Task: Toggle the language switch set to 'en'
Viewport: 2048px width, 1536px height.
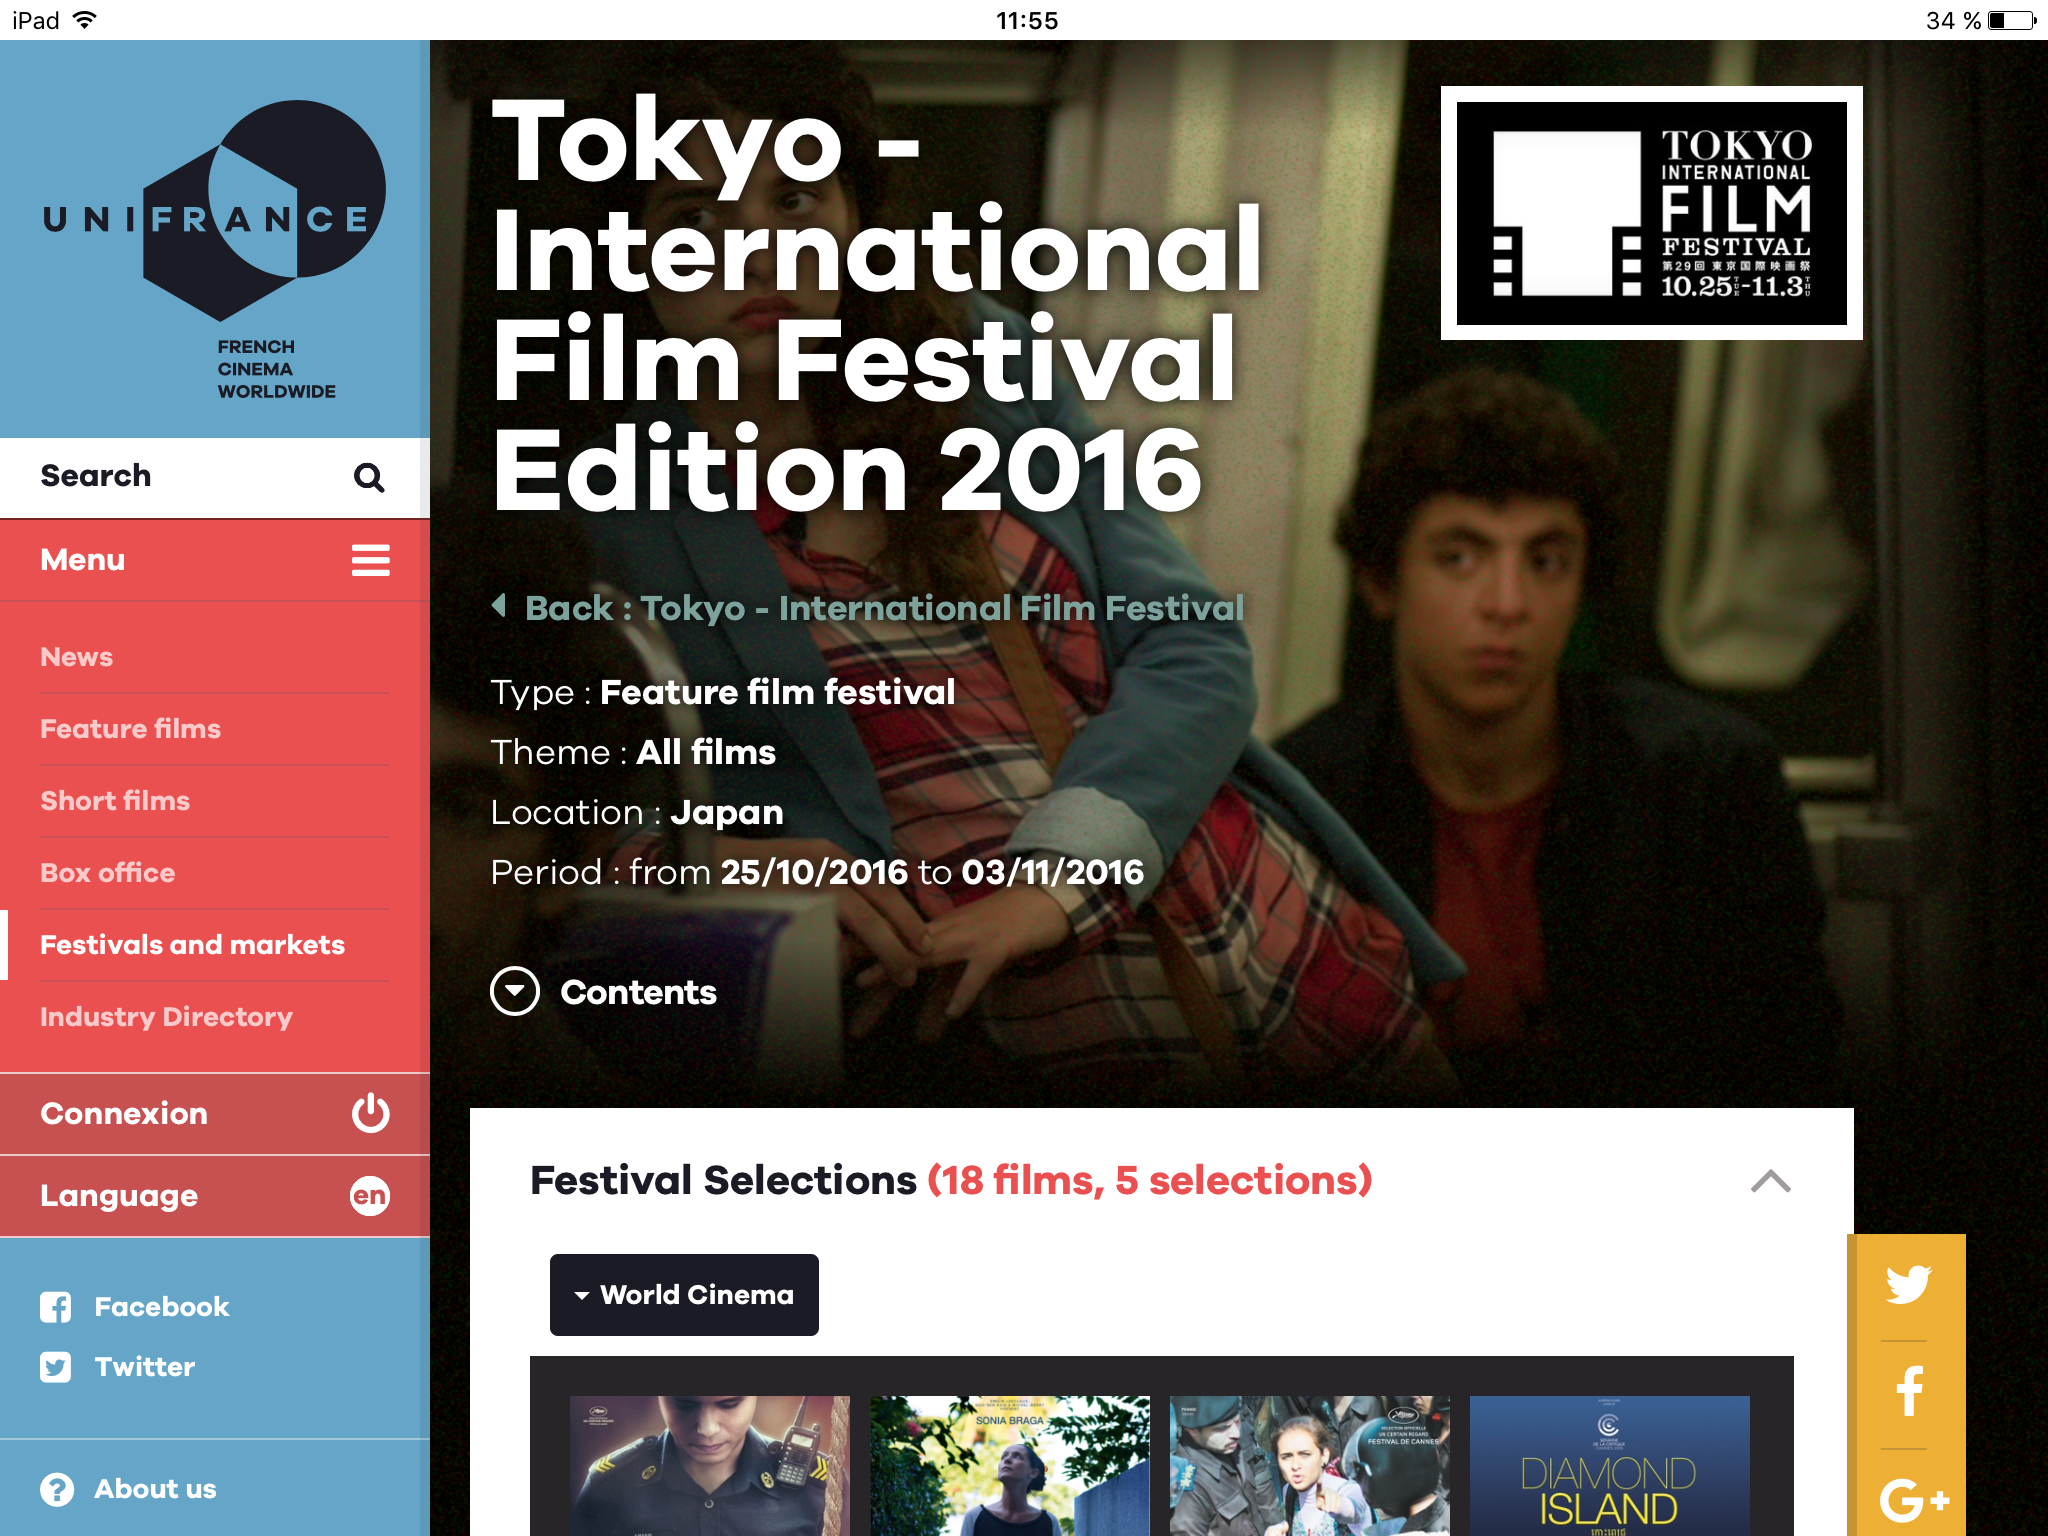Action: point(369,1195)
